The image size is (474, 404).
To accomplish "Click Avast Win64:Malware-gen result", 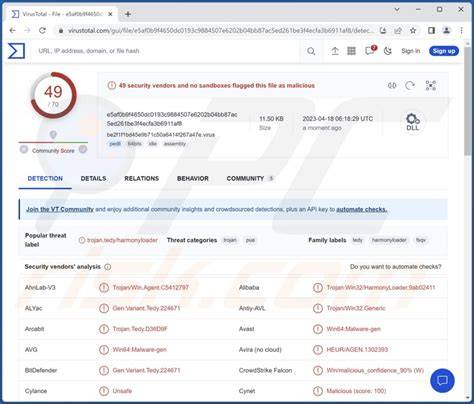I will click(353, 329).
